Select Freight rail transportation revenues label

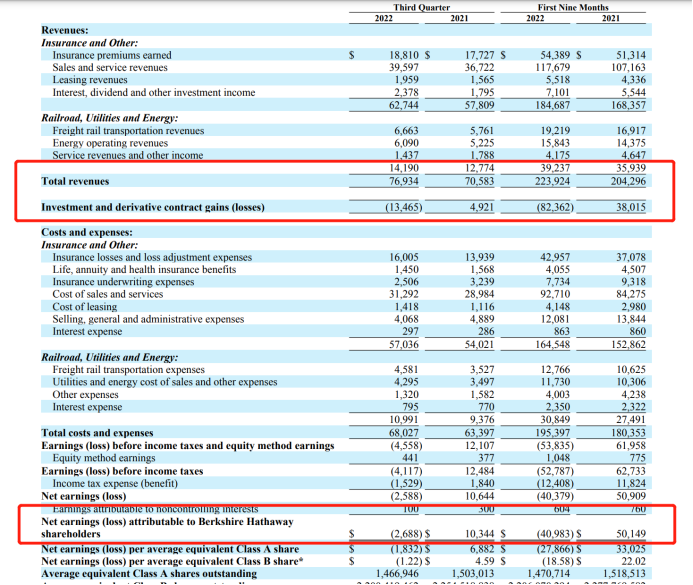click(128, 131)
